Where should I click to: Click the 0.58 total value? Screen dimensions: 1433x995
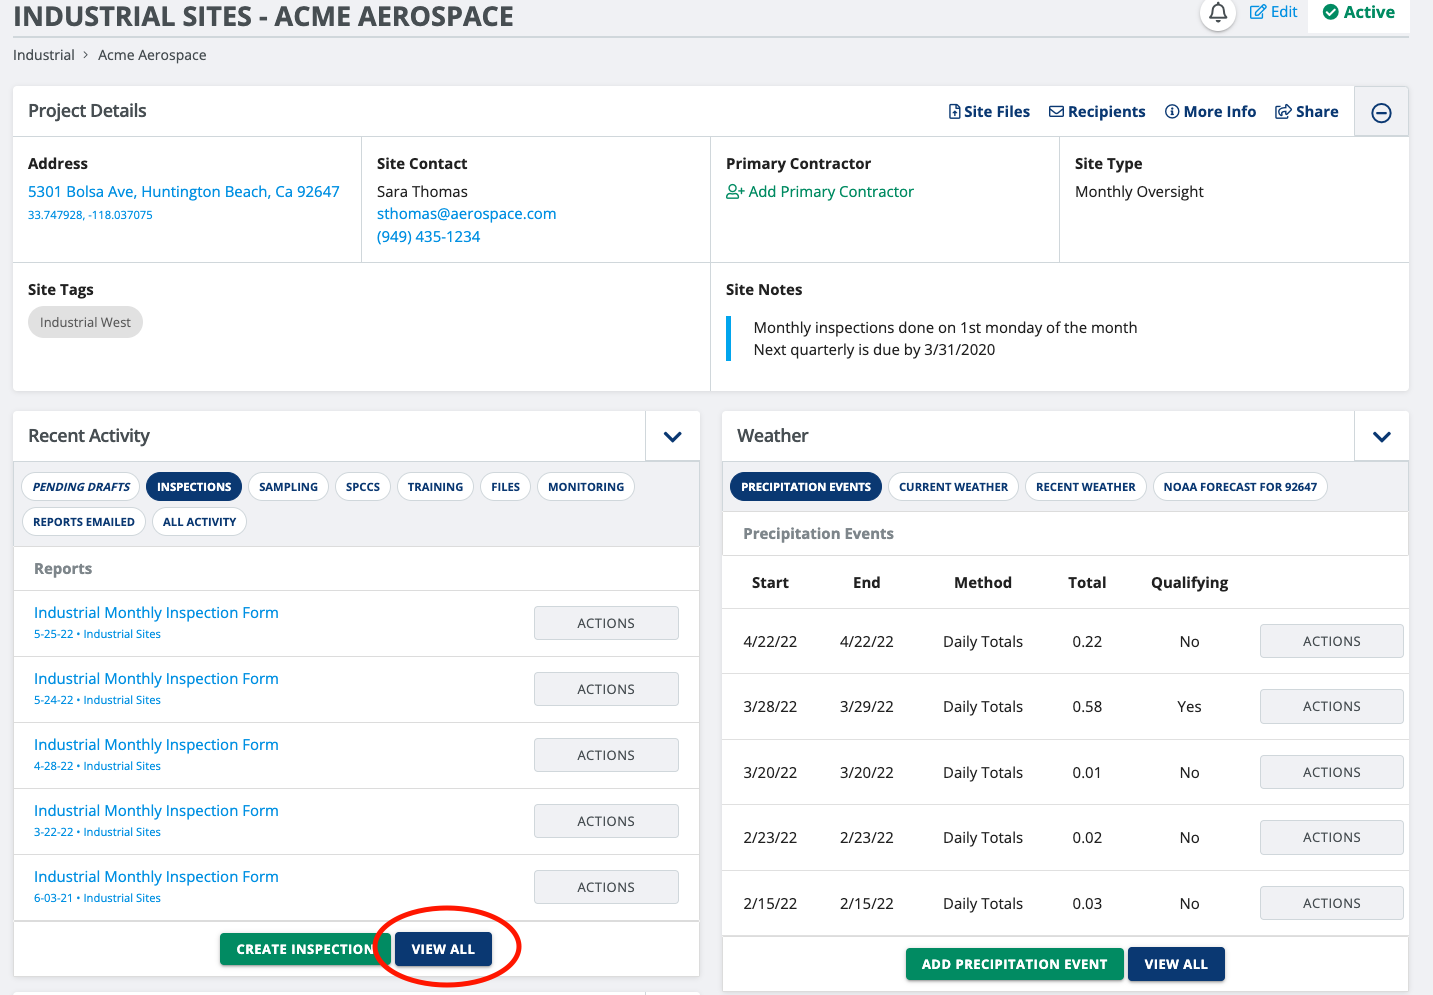pos(1087,707)
